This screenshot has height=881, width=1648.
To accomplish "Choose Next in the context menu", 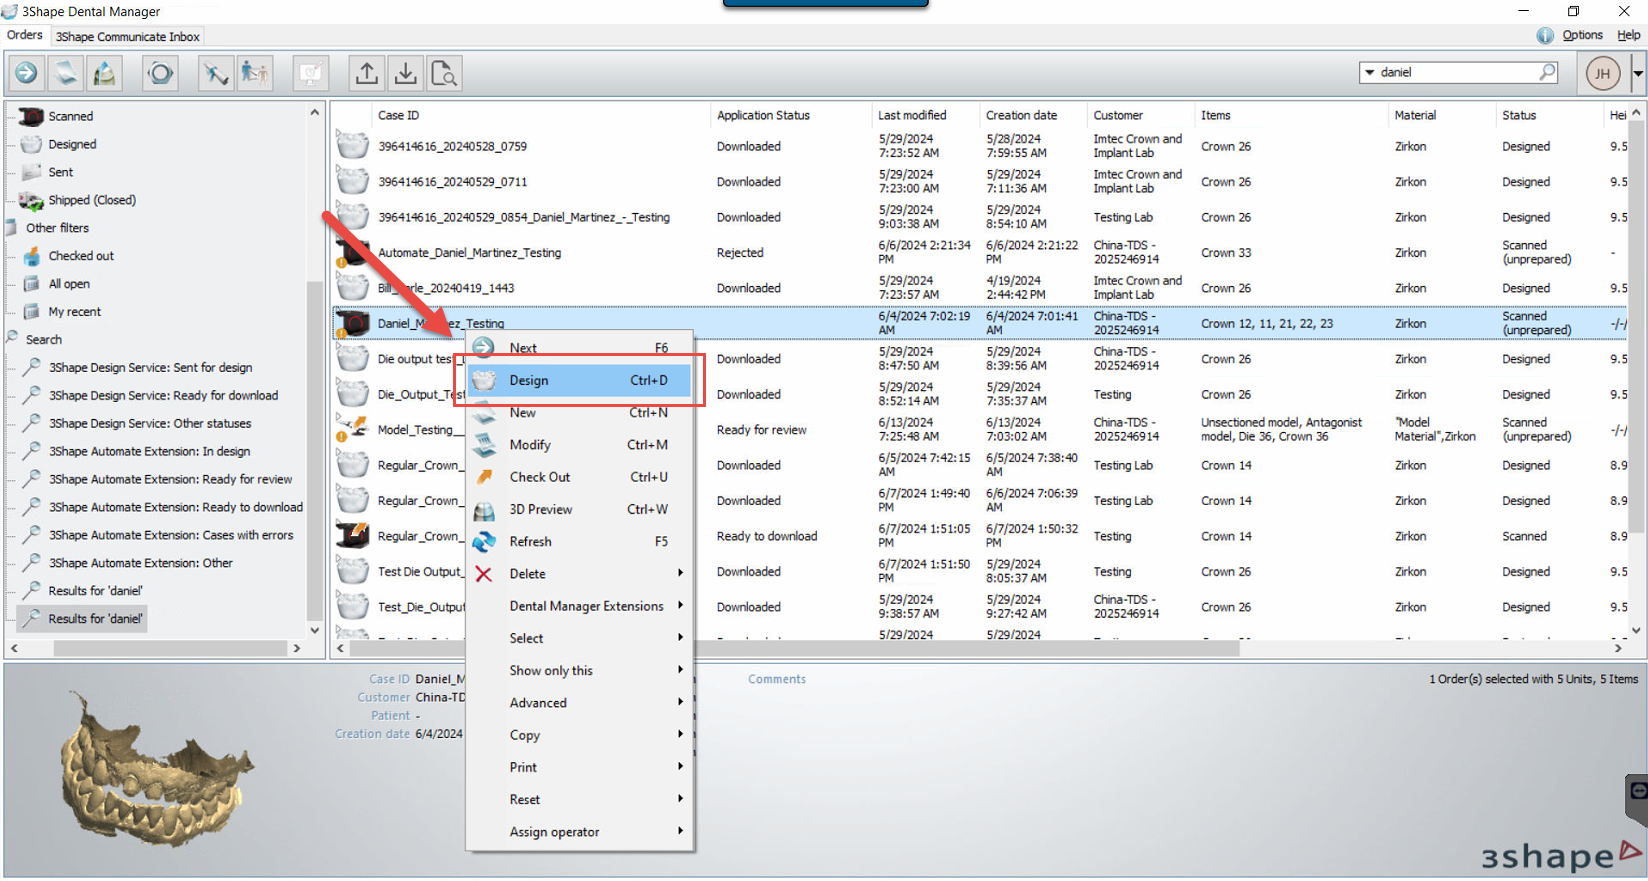I will pyautogui.click(x=580, y=348).
